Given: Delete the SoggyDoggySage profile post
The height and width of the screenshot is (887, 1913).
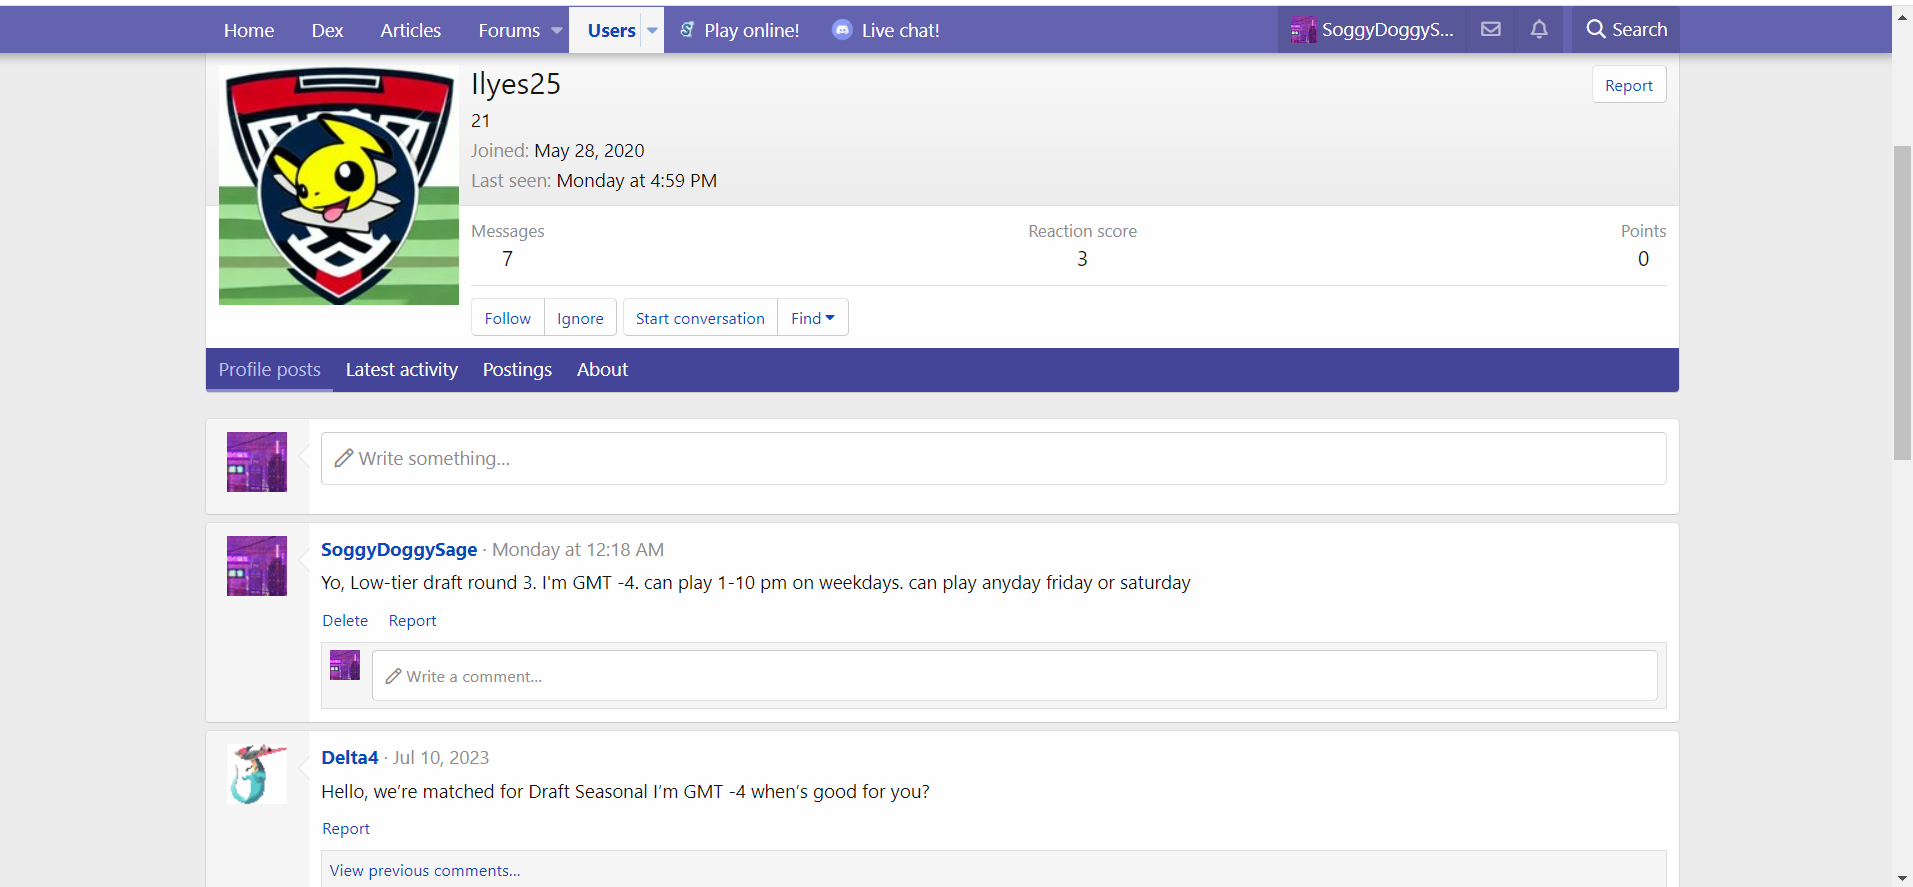Looking at the screenshot, I should pyautogui.click(x=345, y=621).
